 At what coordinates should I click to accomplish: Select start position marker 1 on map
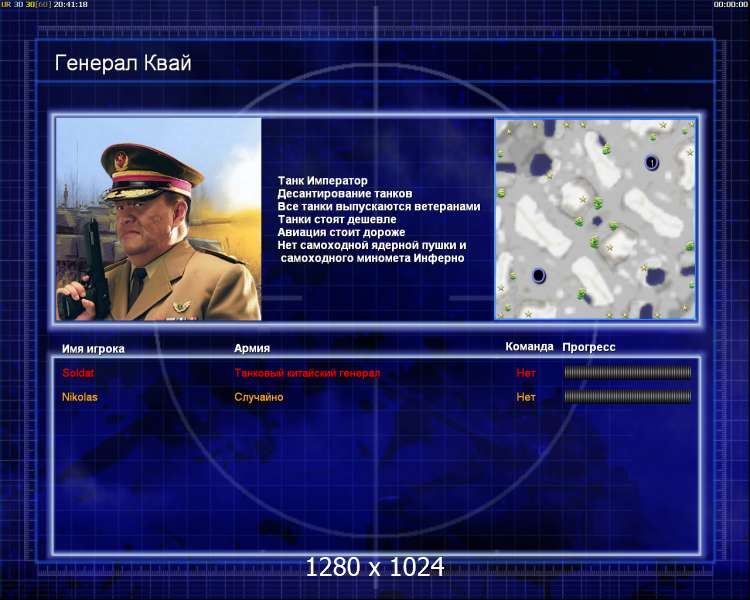click(651, 163)
